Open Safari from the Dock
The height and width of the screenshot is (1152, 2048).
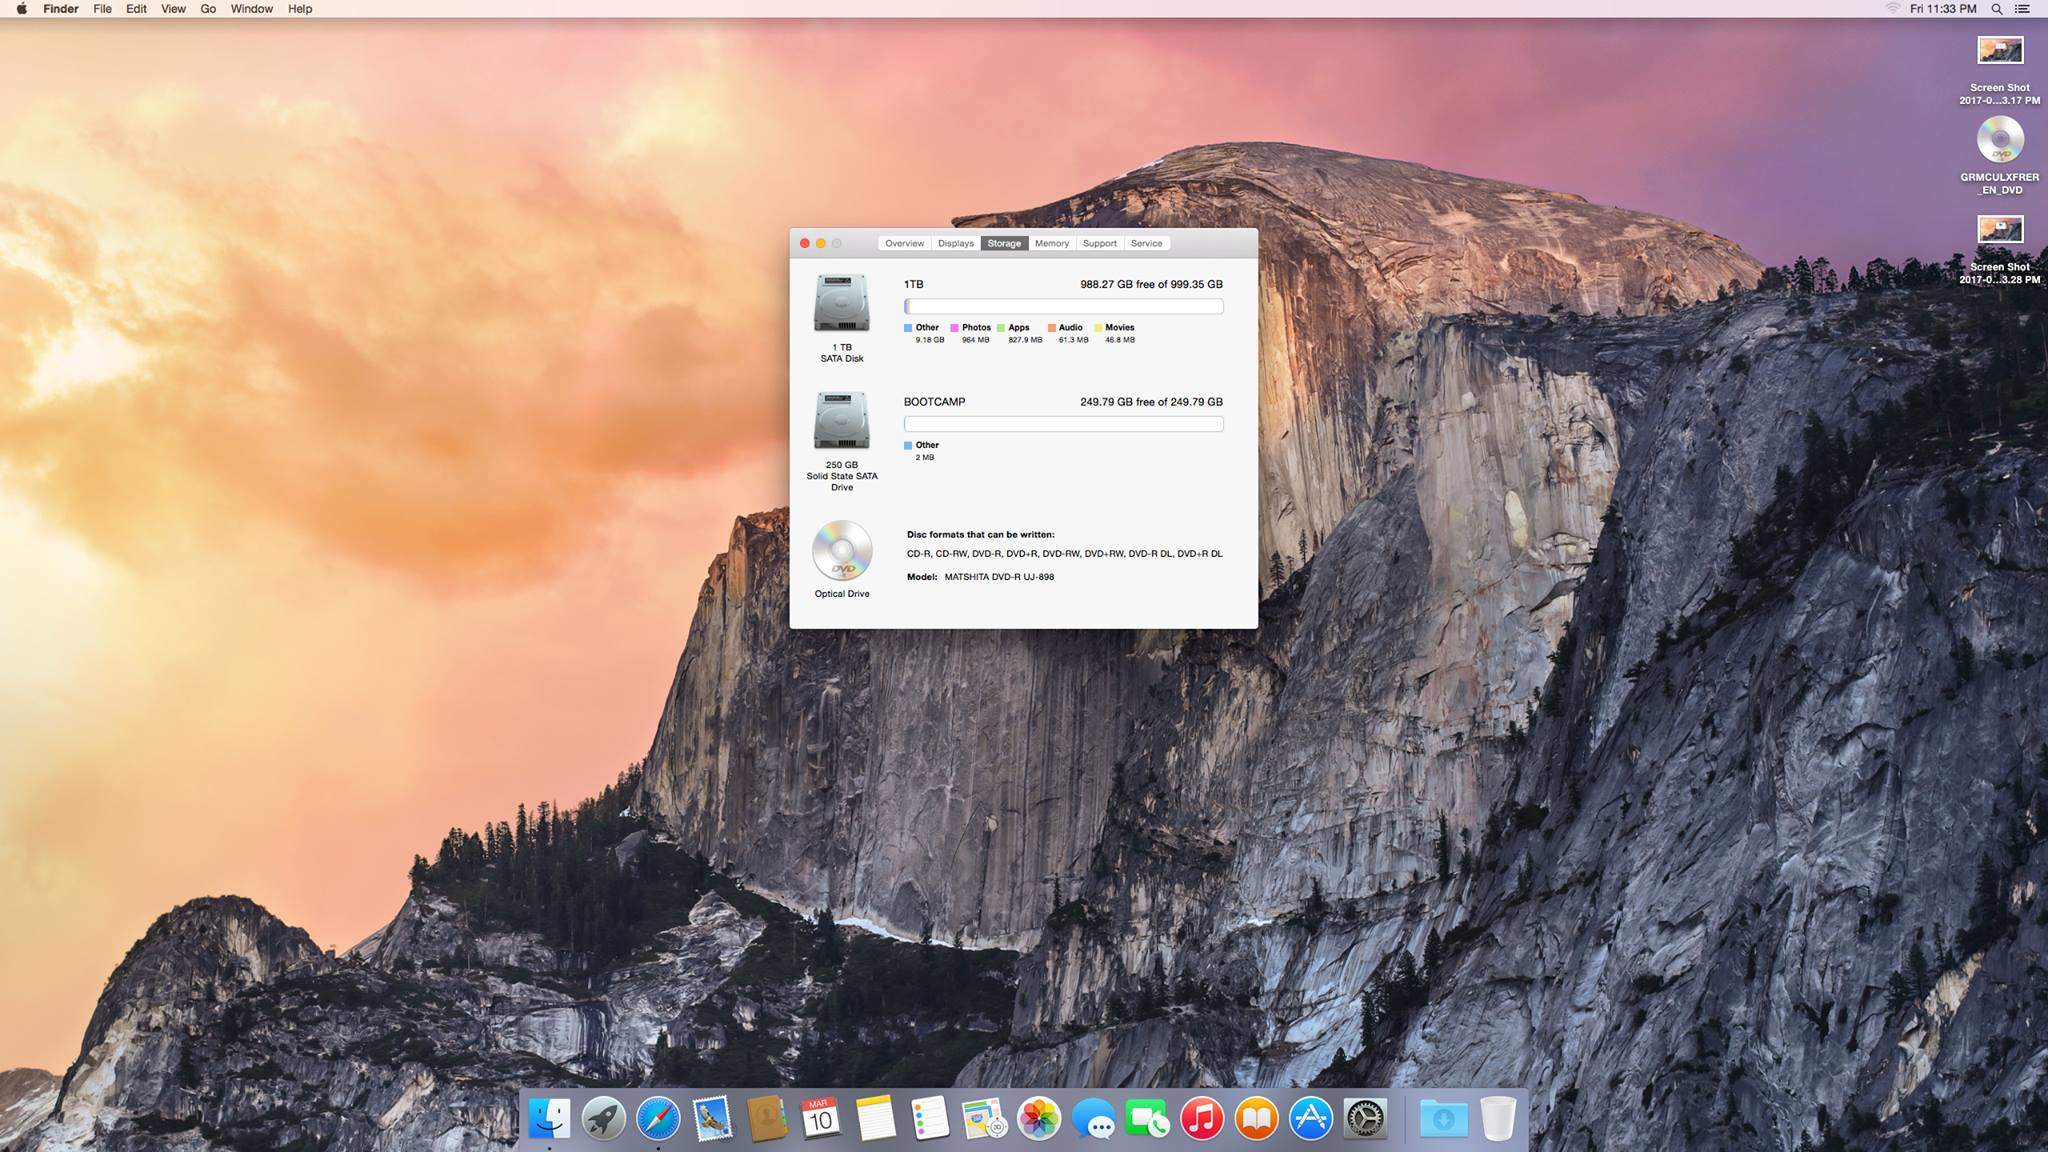click(658, 1118)
